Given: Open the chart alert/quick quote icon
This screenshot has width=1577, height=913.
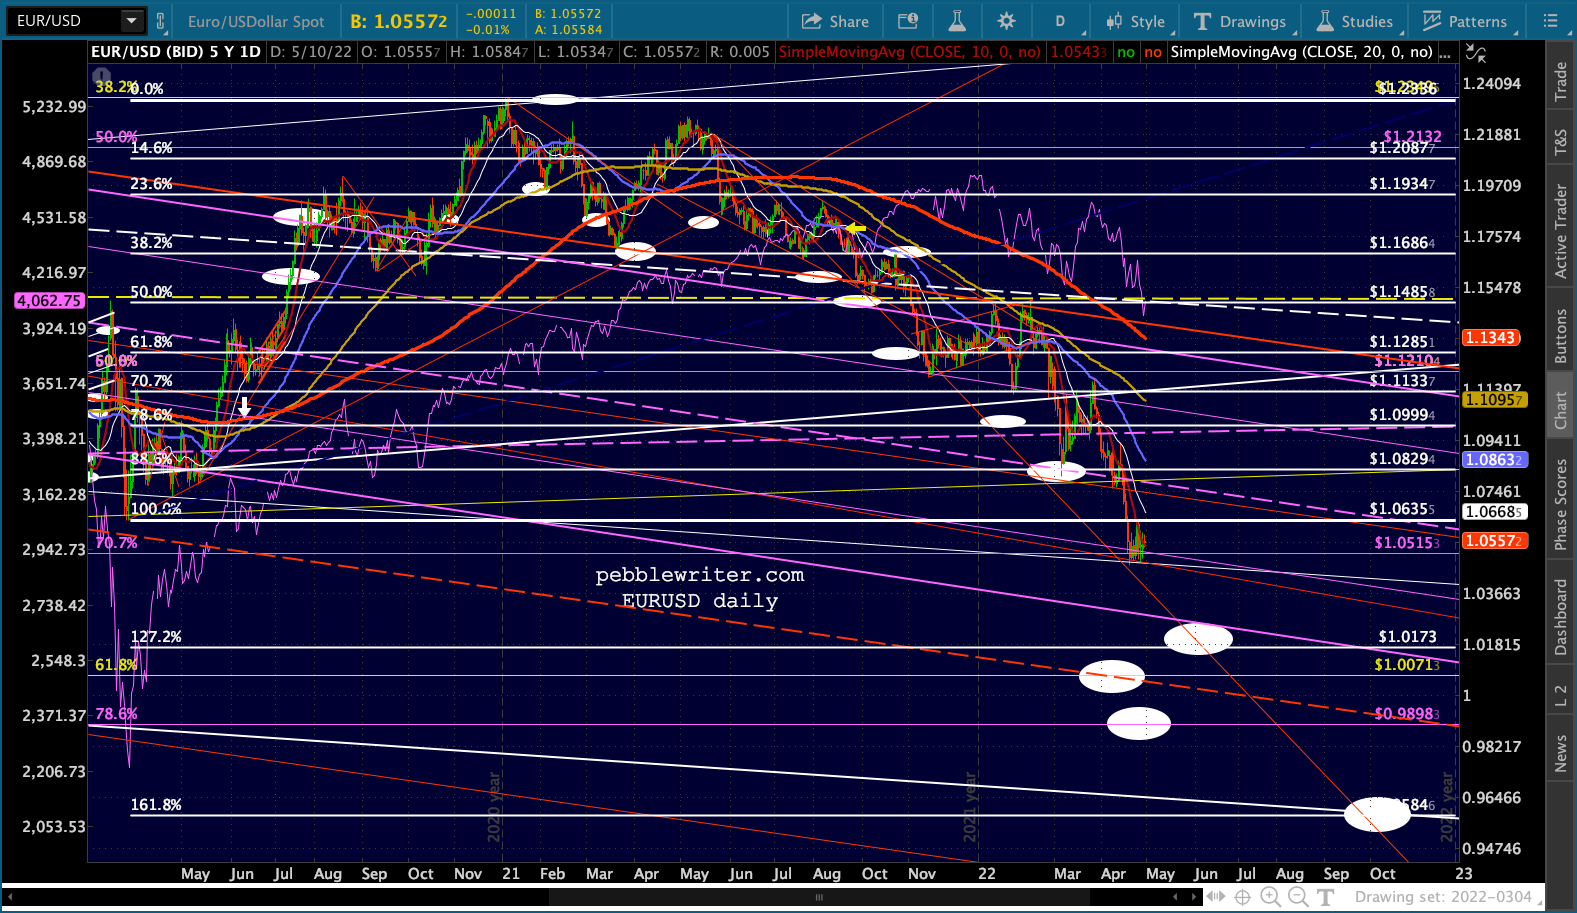Looking at the screenshot, I should point(907,21).
